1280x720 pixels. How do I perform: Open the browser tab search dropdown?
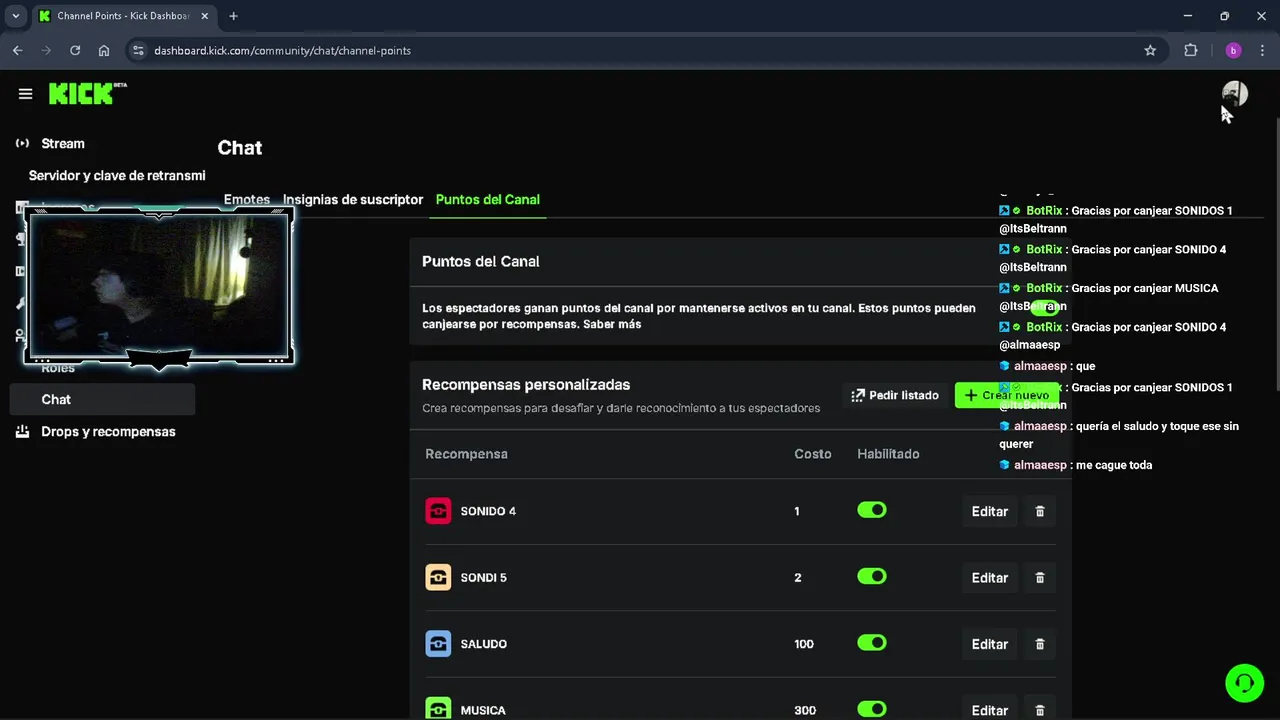pyautogui.click(x=16, y=16)
